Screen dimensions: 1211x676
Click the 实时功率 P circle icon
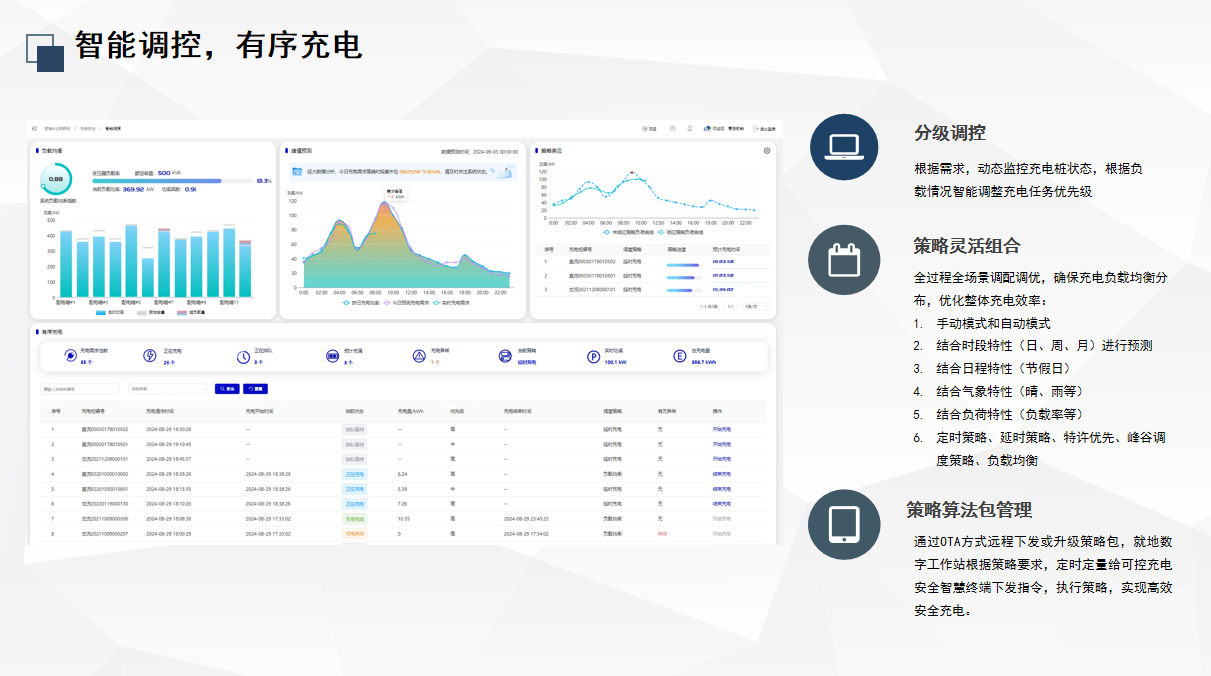click(x=593, y=357)
